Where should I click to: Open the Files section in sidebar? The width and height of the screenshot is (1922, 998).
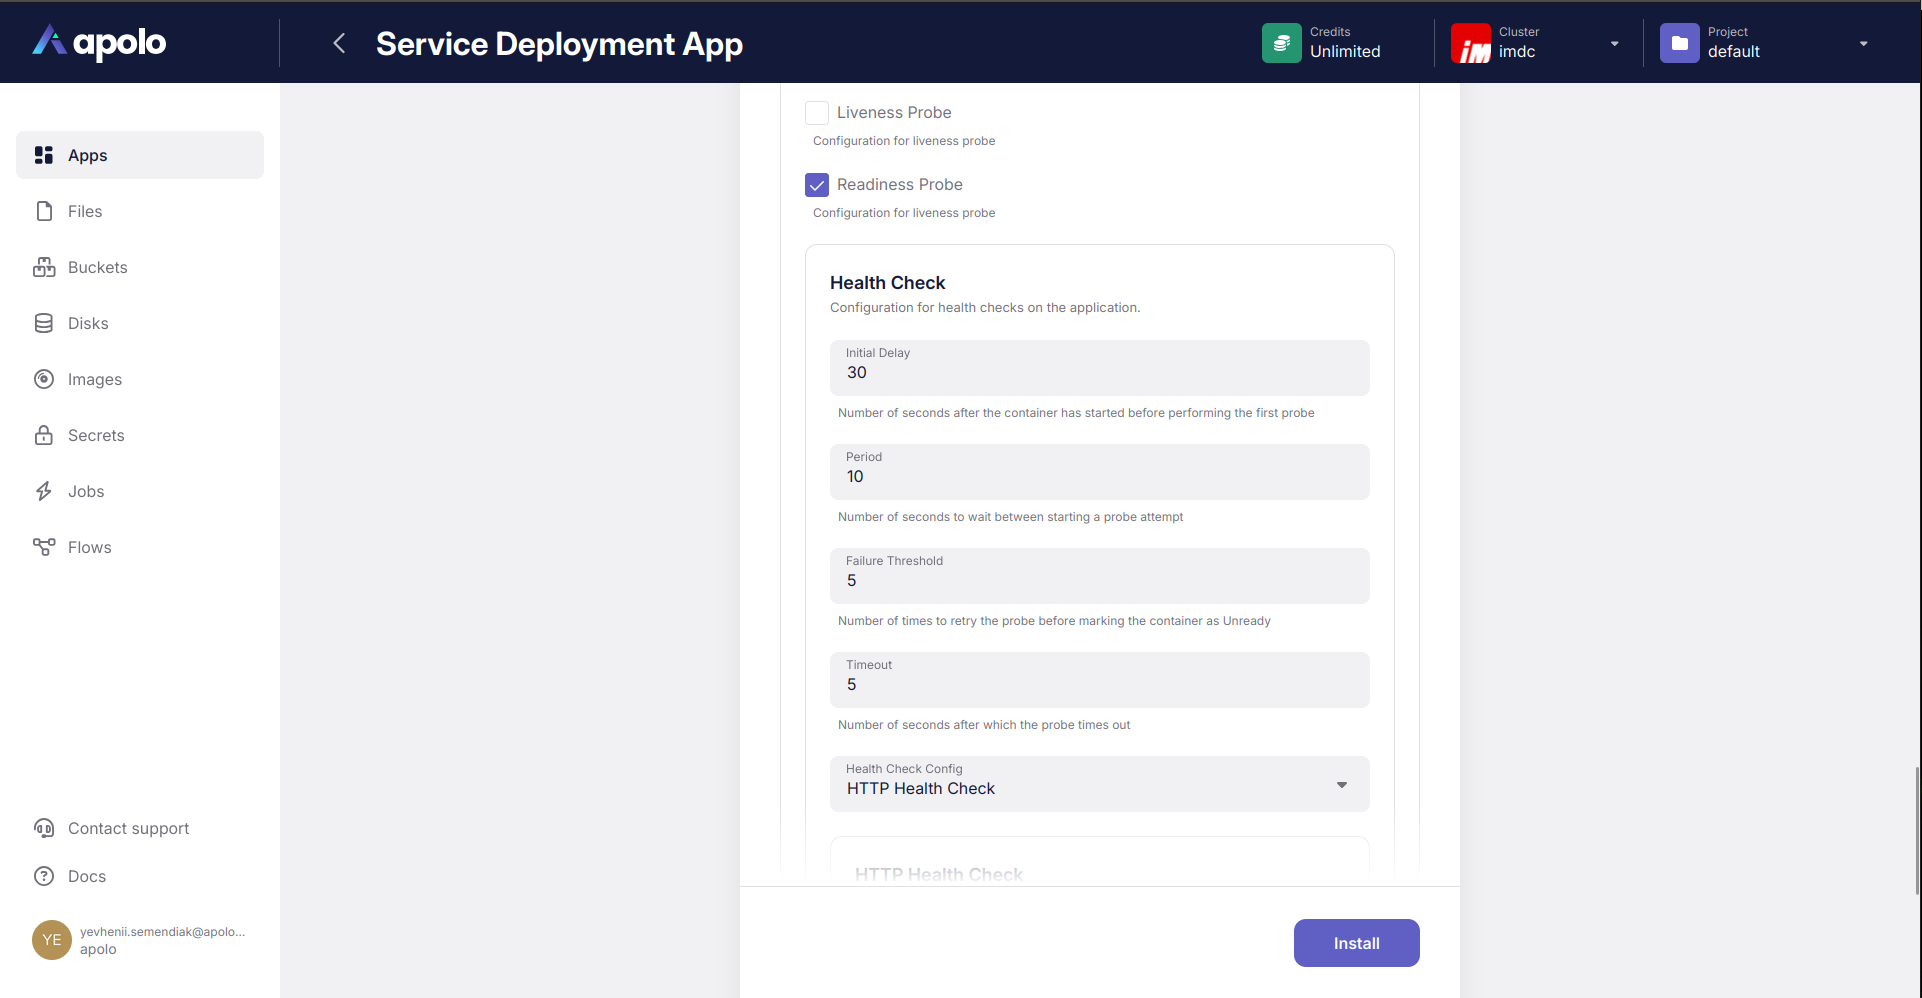click(x=85, y=211)
